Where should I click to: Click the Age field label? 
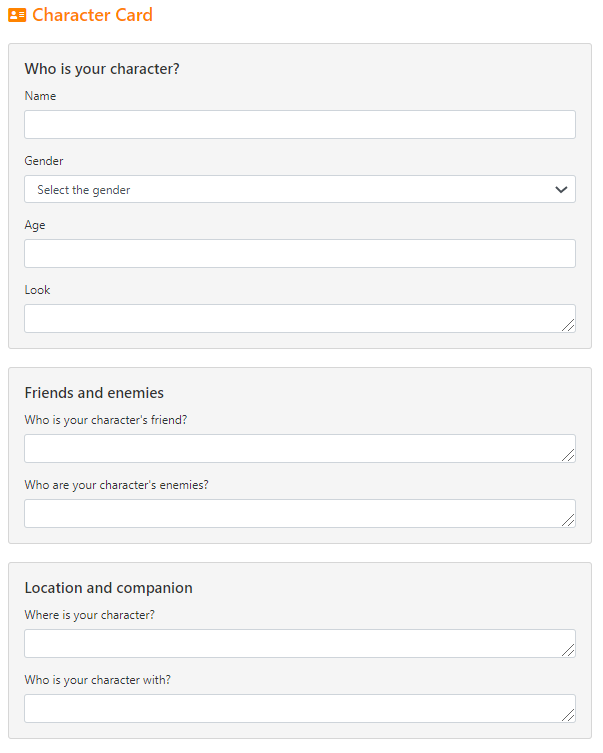(x=35, y=225)
